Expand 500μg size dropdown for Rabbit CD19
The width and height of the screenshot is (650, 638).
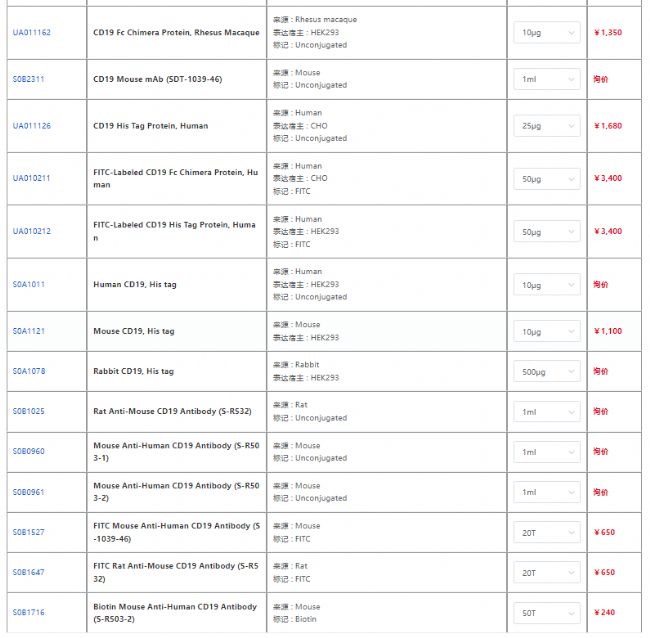pyautogui.click(x=546, y=371)
